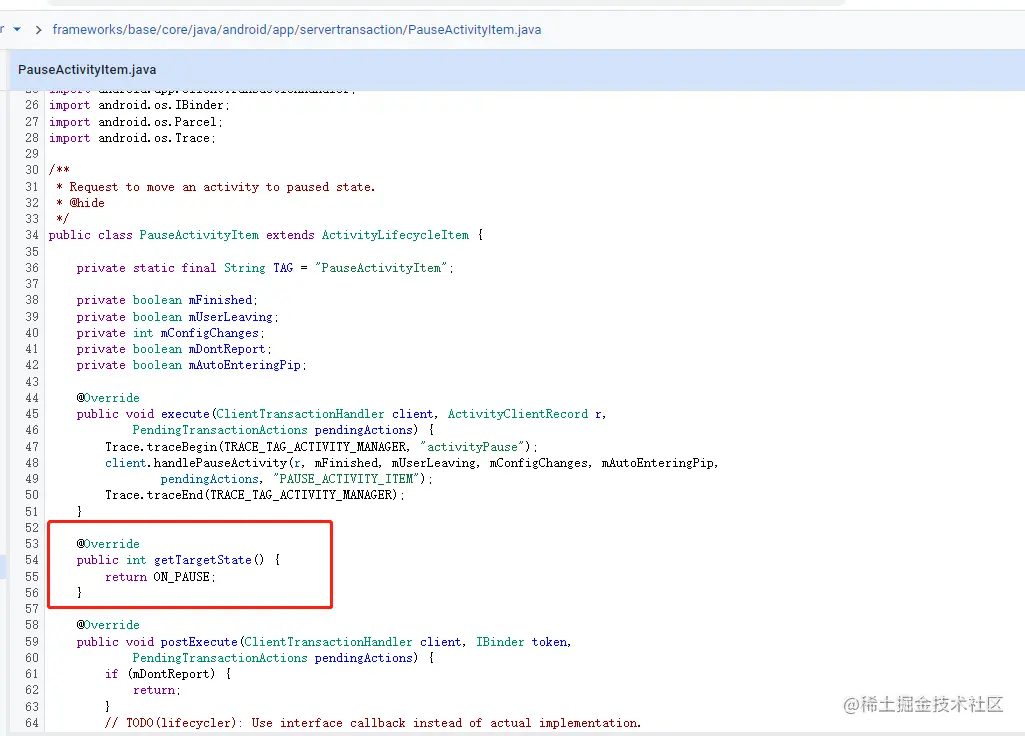Select line number 34 in the gutter
The width and height of the screenshot is (1025, 736).
(32, 235)
